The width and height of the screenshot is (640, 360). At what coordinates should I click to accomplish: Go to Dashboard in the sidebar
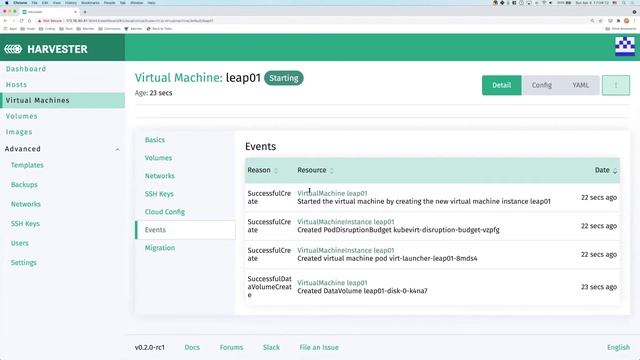point(26,69)
